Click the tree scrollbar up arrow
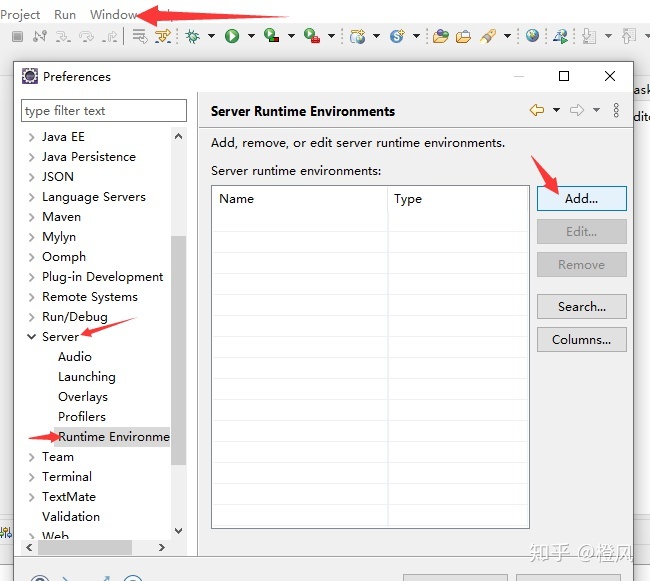 178,136
